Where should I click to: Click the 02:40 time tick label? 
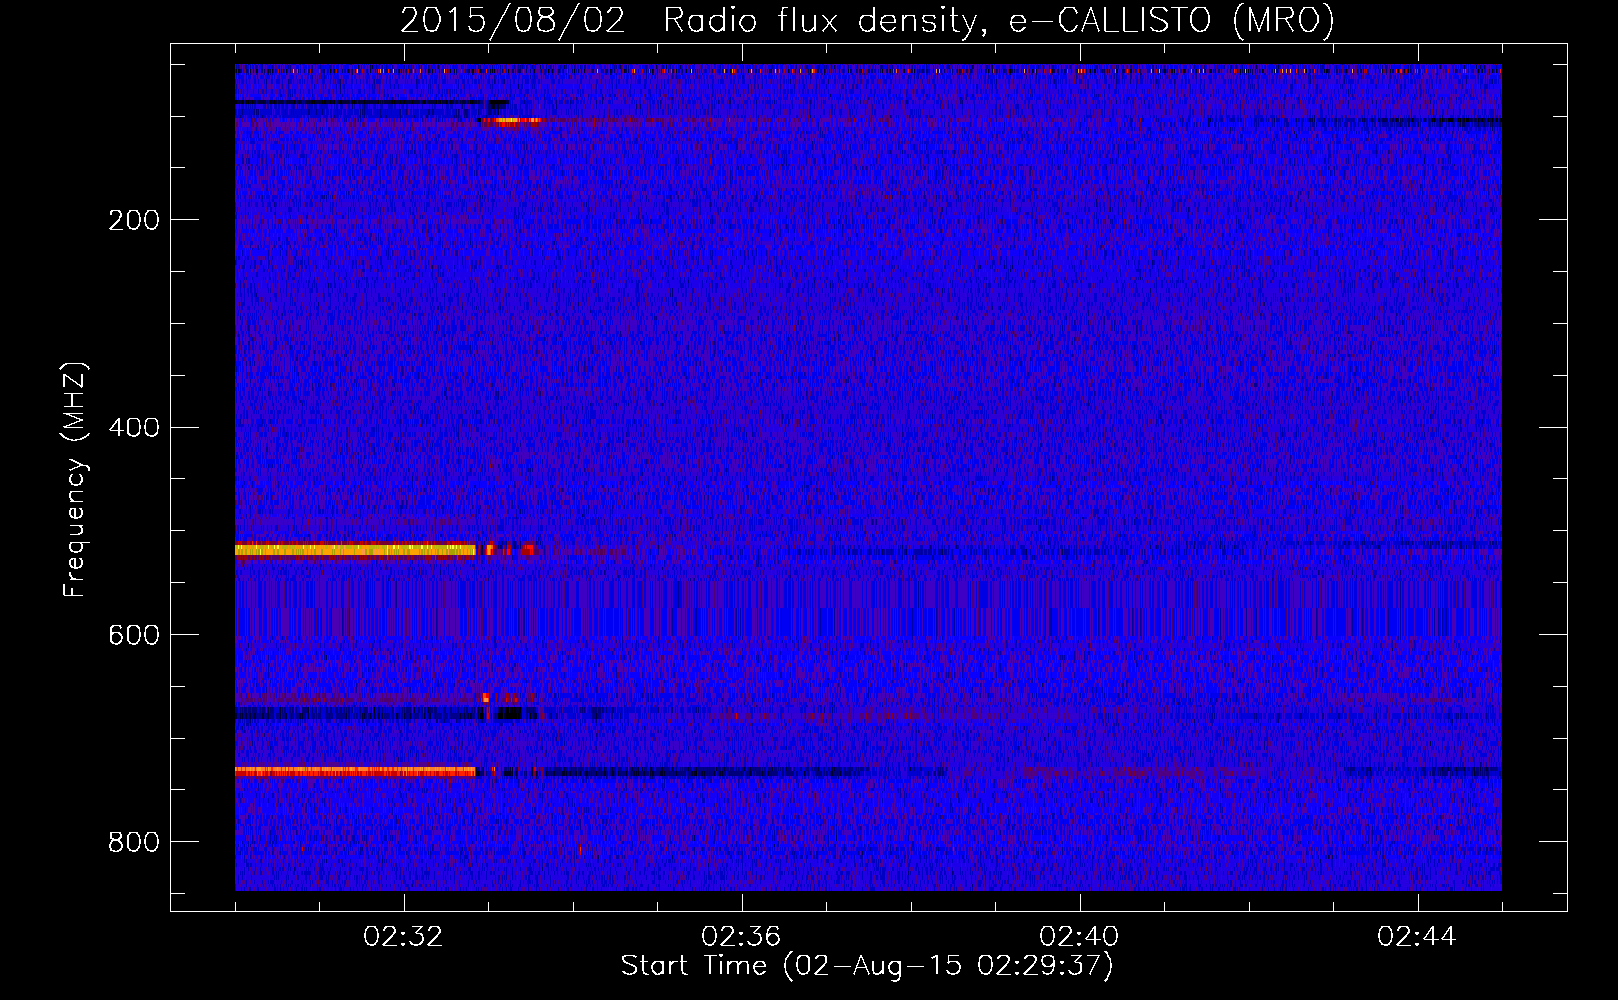(1079, 937)
